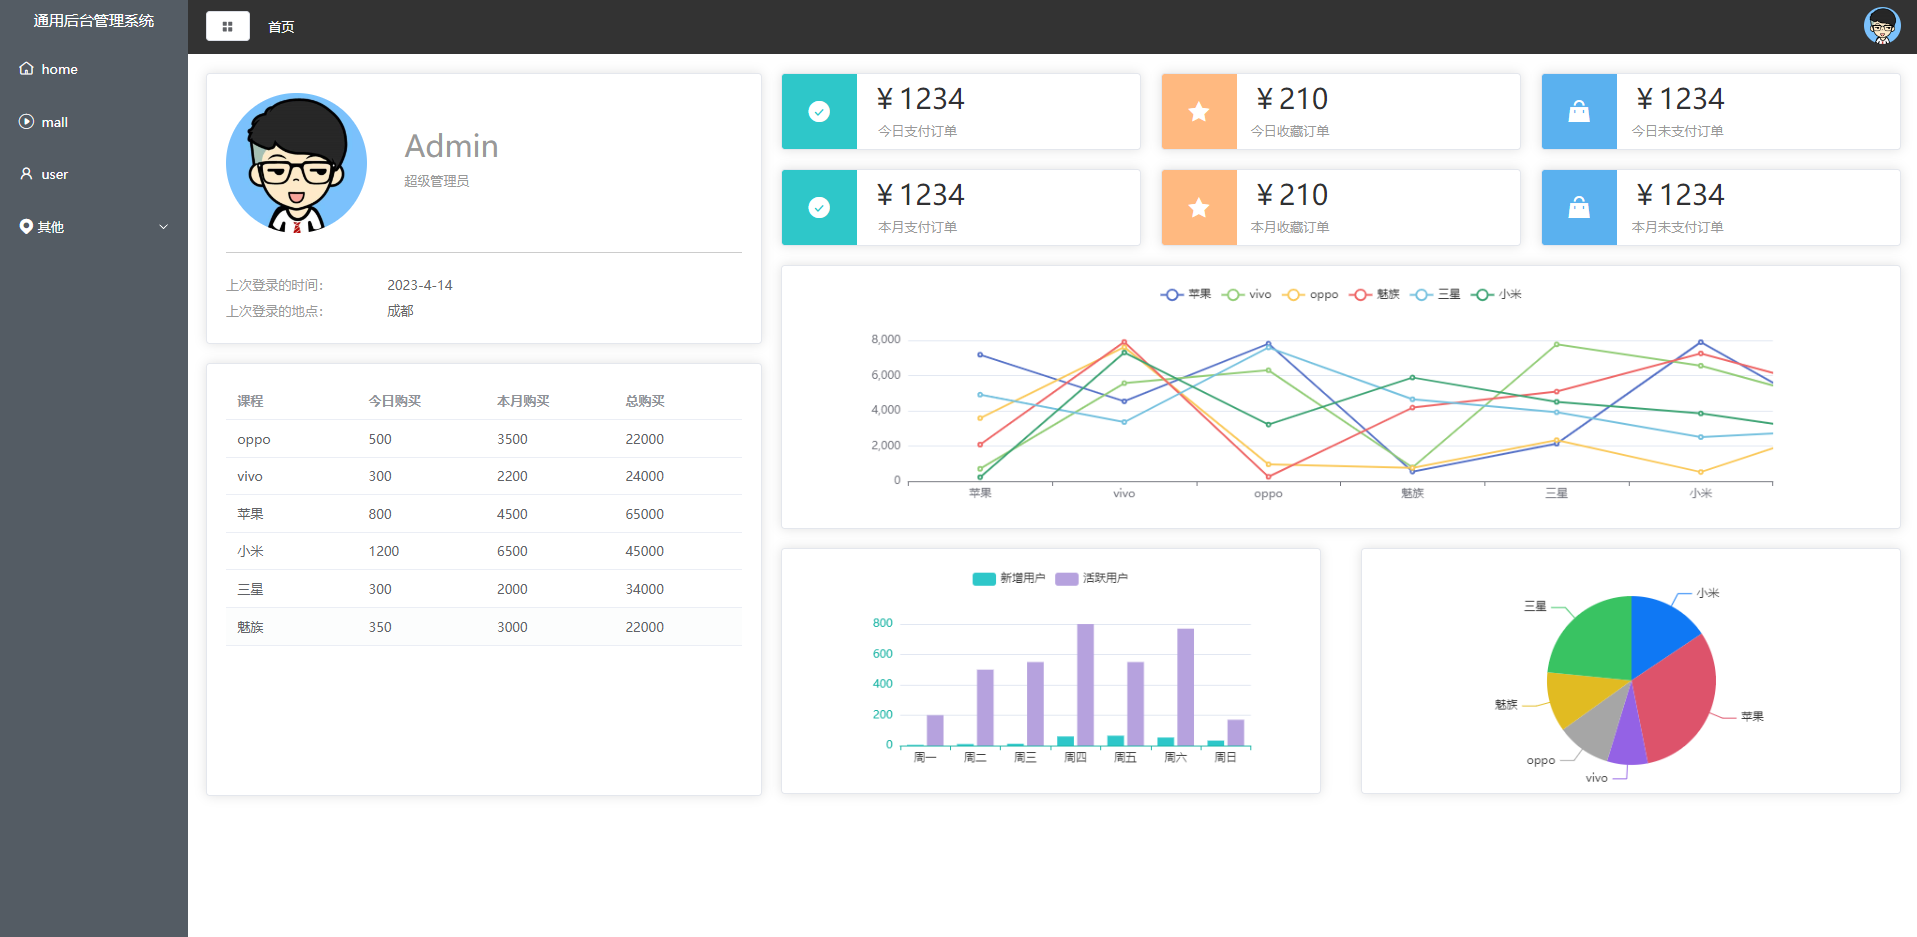Screen dimensions: 1917x937
Task: Toggle vivo series in line chart legend
Action: click(x=1247, y=294)
